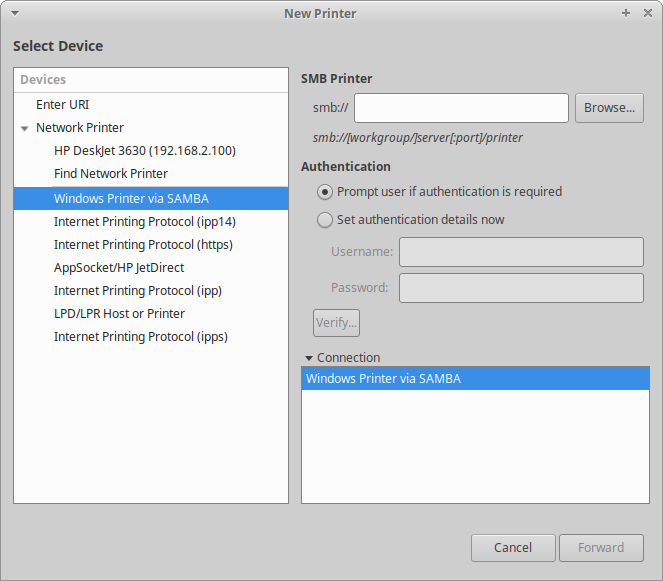Choose Find Network Printer entry
663x581 pixels.
(x=110, y=174)
